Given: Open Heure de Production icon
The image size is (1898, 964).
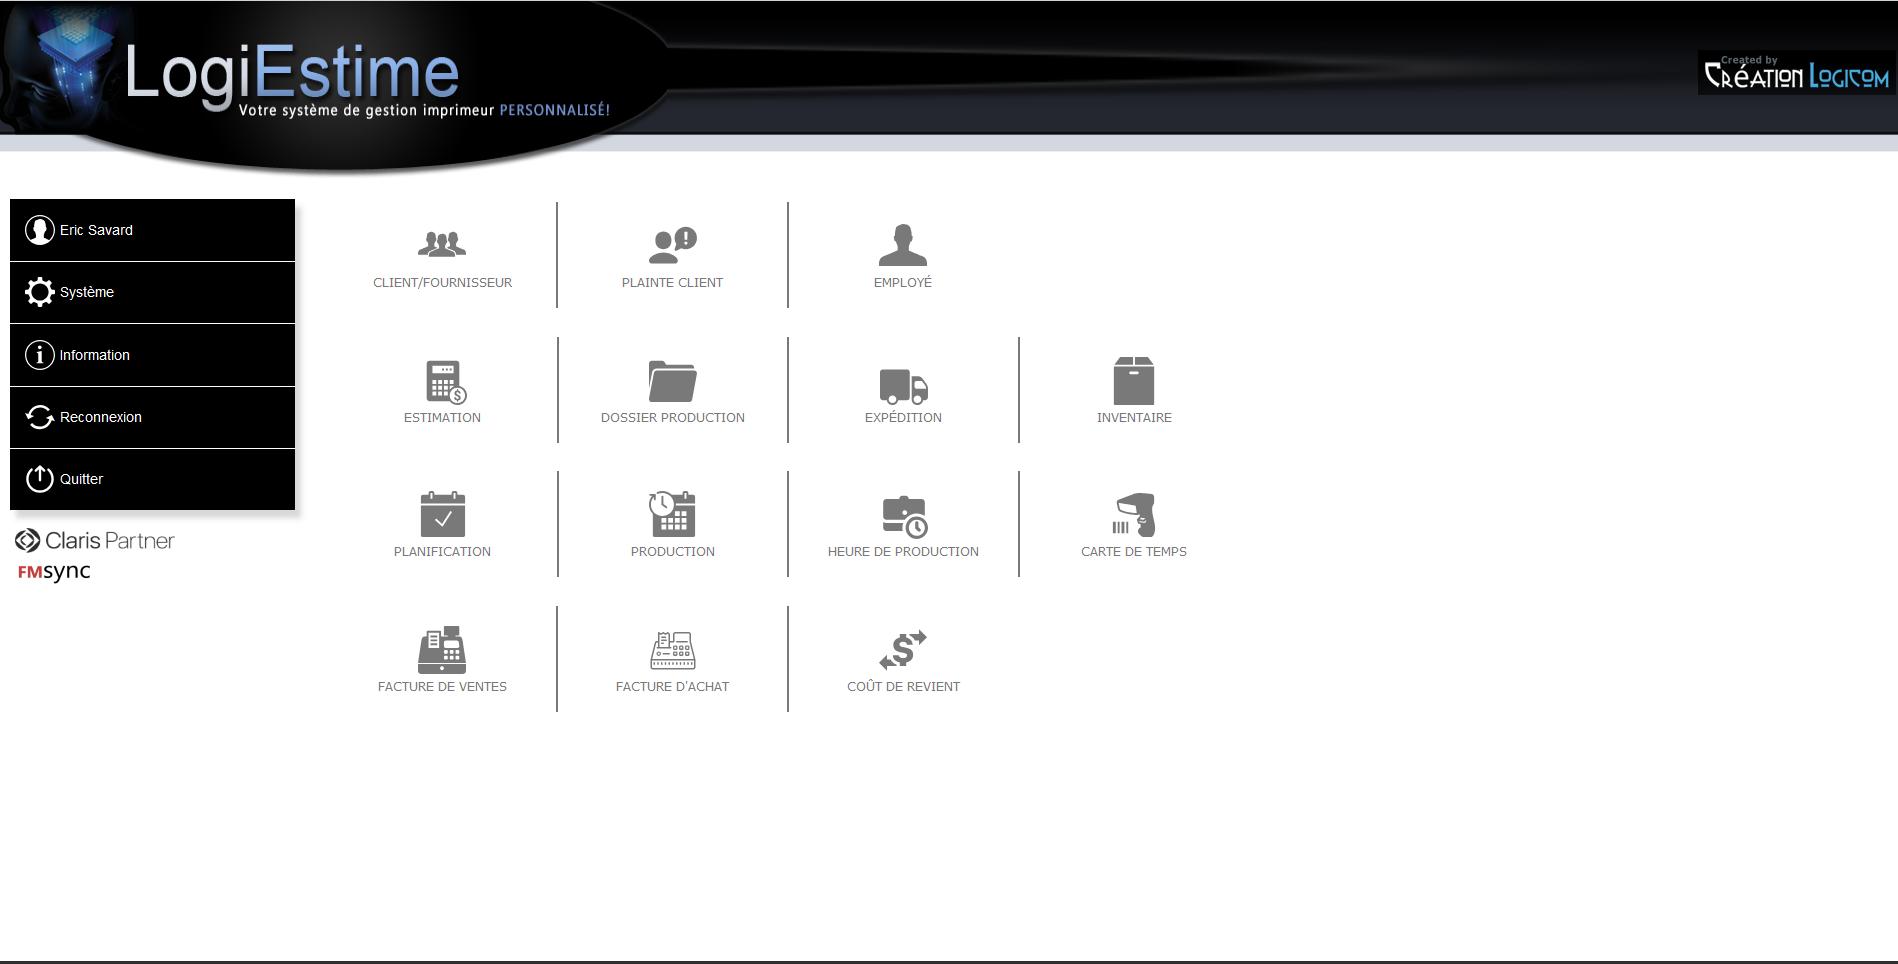Looking at the screenshot, I should (903, 516).
